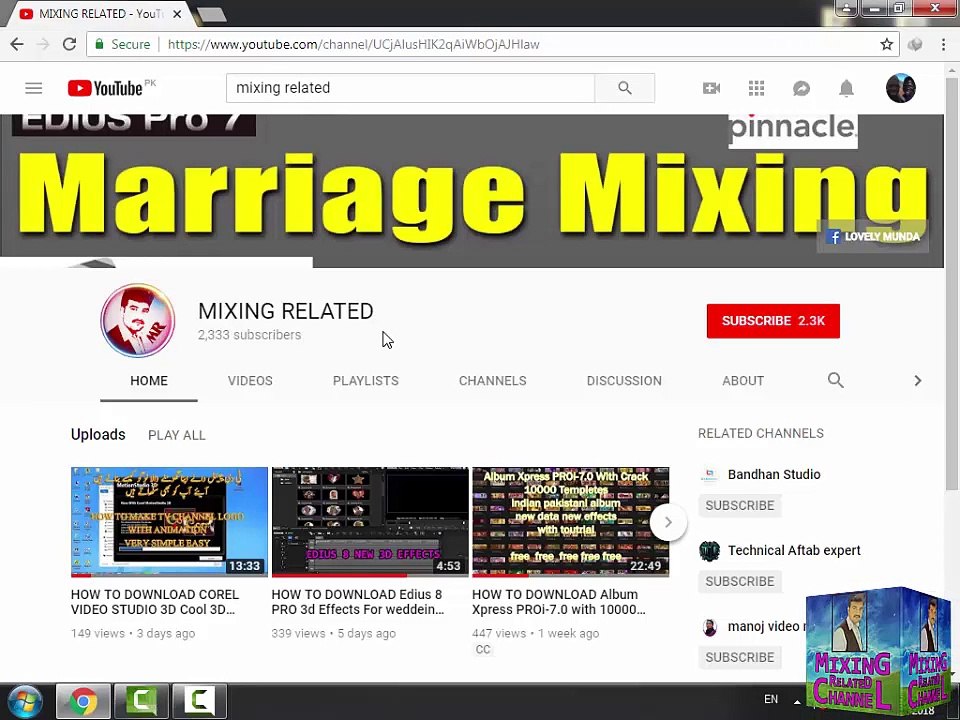Click the CC badge under Album Xpress video

point(483,650)
